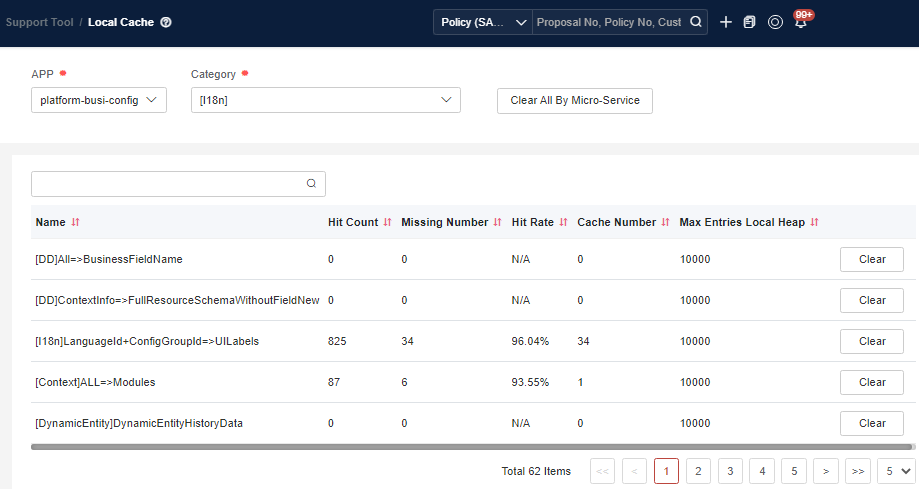919x489 pixels.
Task: Click the plus icon in header
Action: coord(726,22)
